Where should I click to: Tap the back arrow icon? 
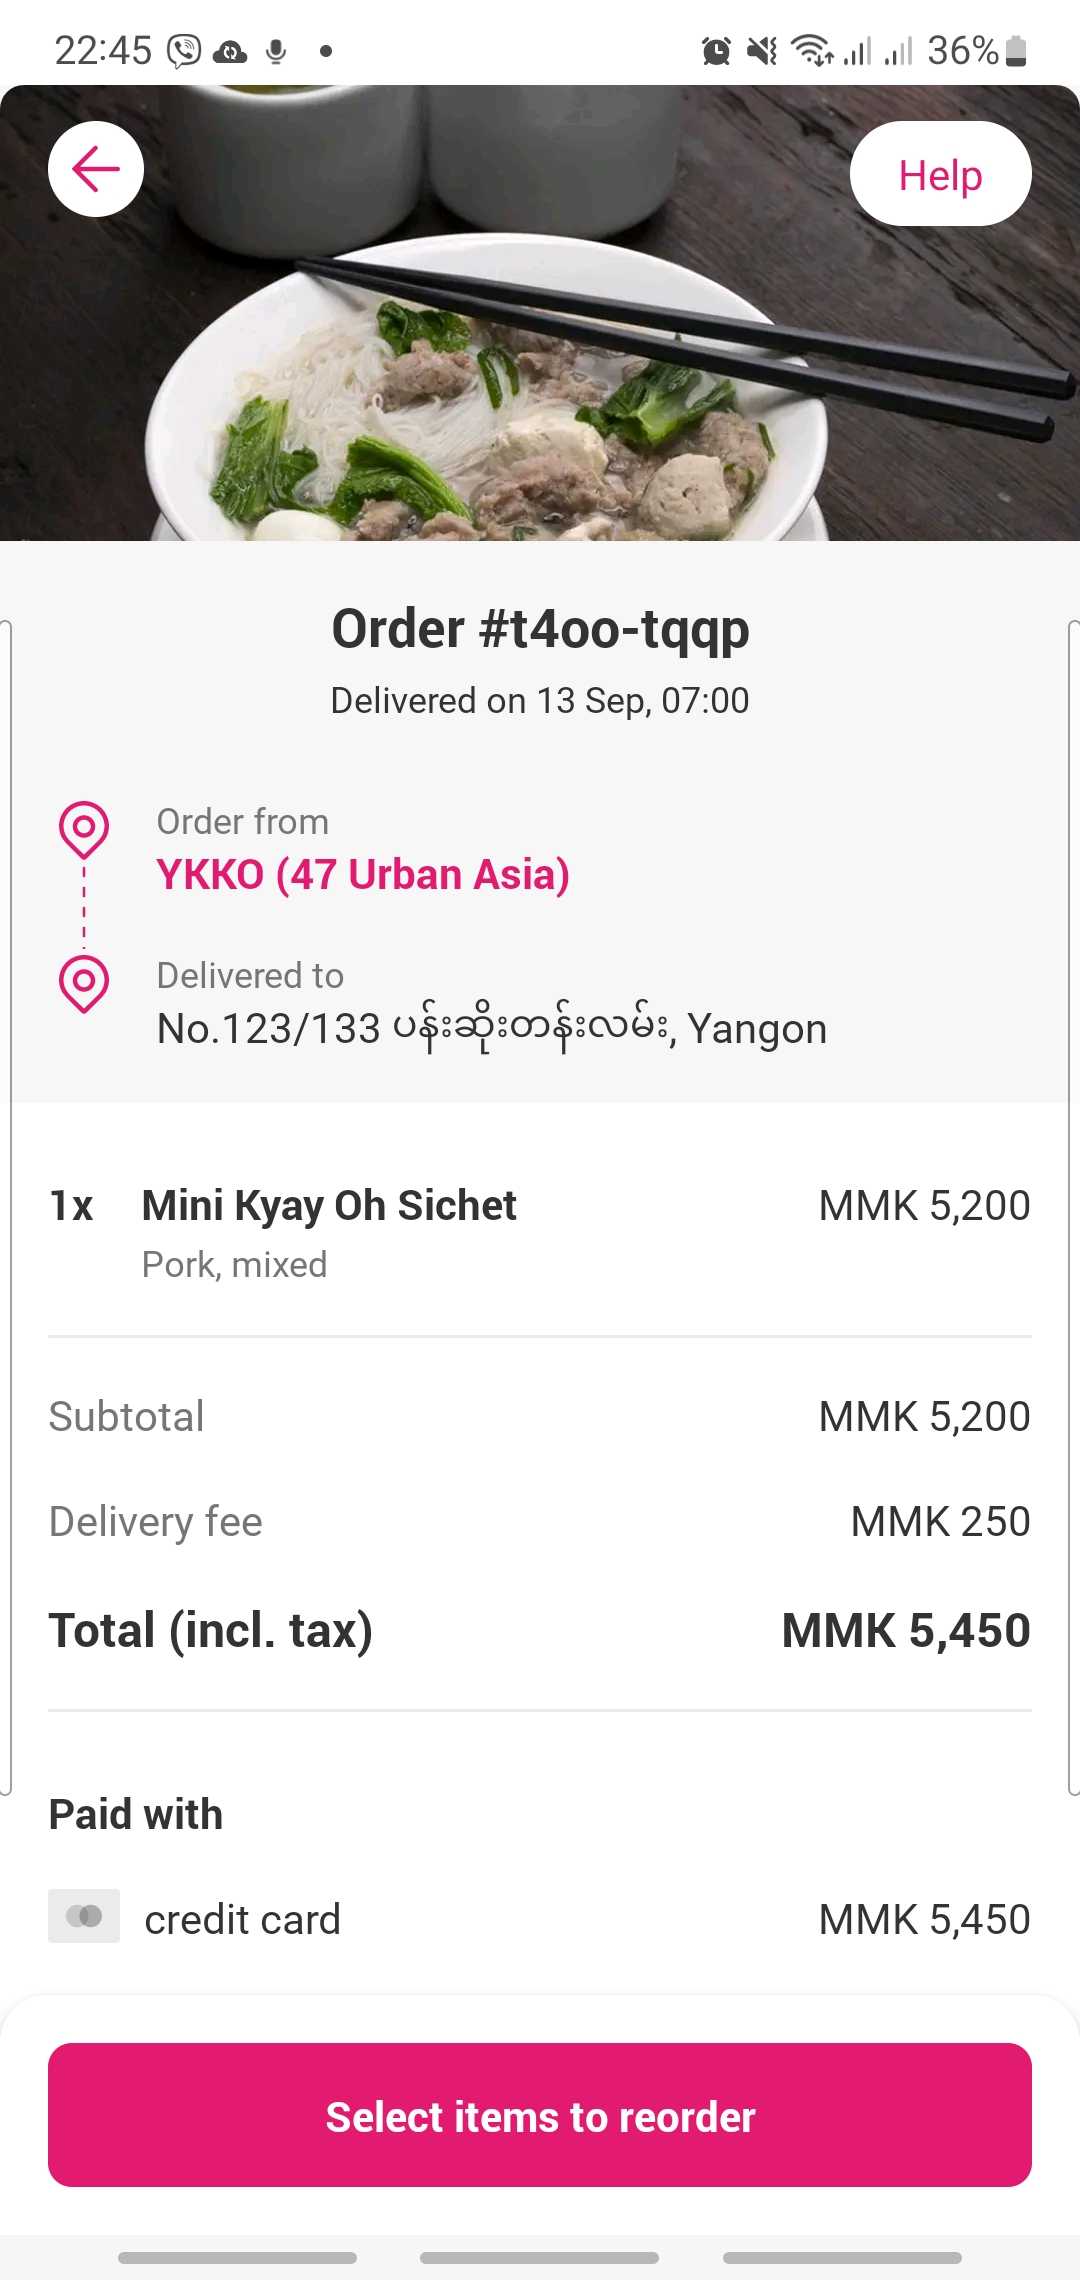(96, 169)
